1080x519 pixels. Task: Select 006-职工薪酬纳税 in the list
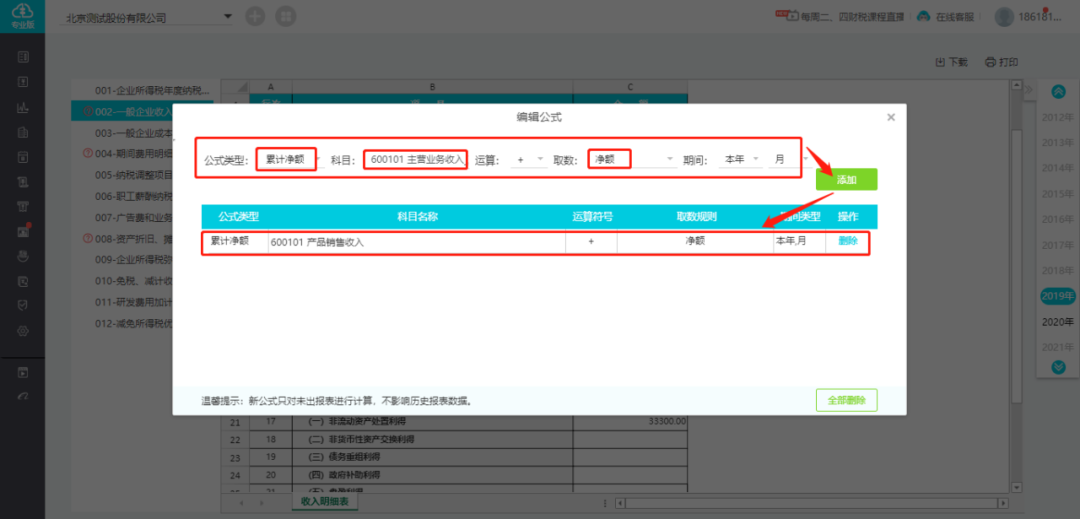(x=134, y=196)
